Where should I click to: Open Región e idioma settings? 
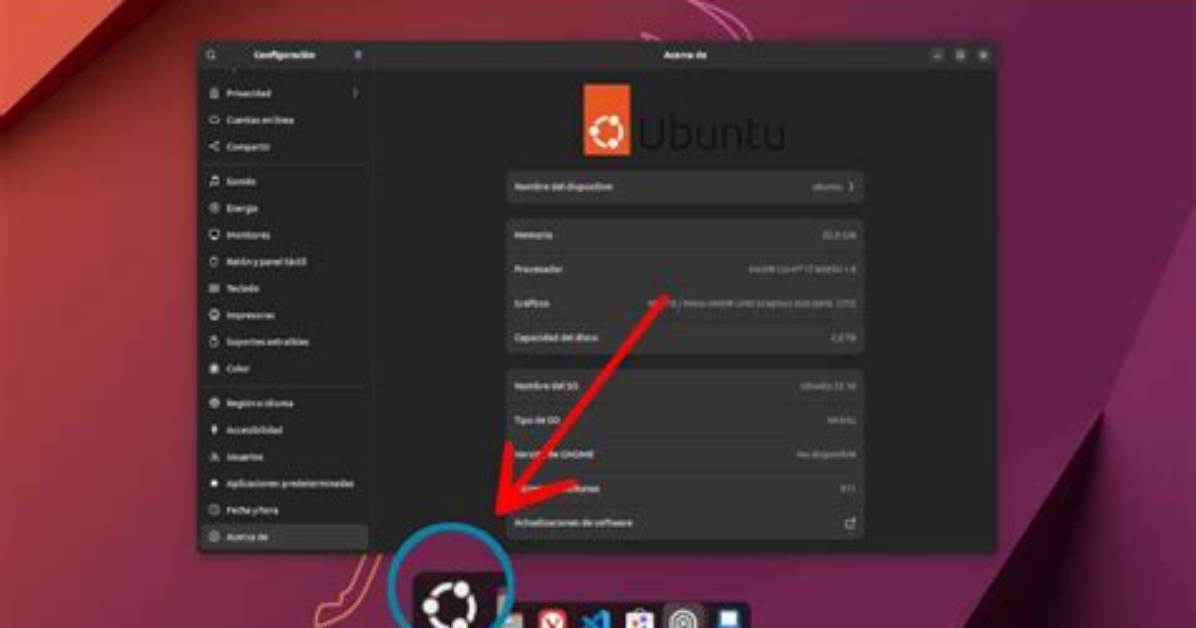[x=284, y=403]
